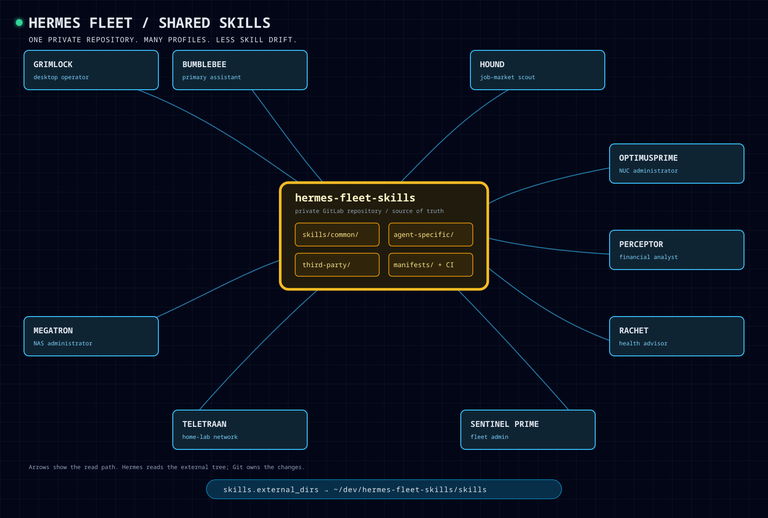Pick the MEGATRON NAS administrator node
768x518 pixels.
pos(91,336)
